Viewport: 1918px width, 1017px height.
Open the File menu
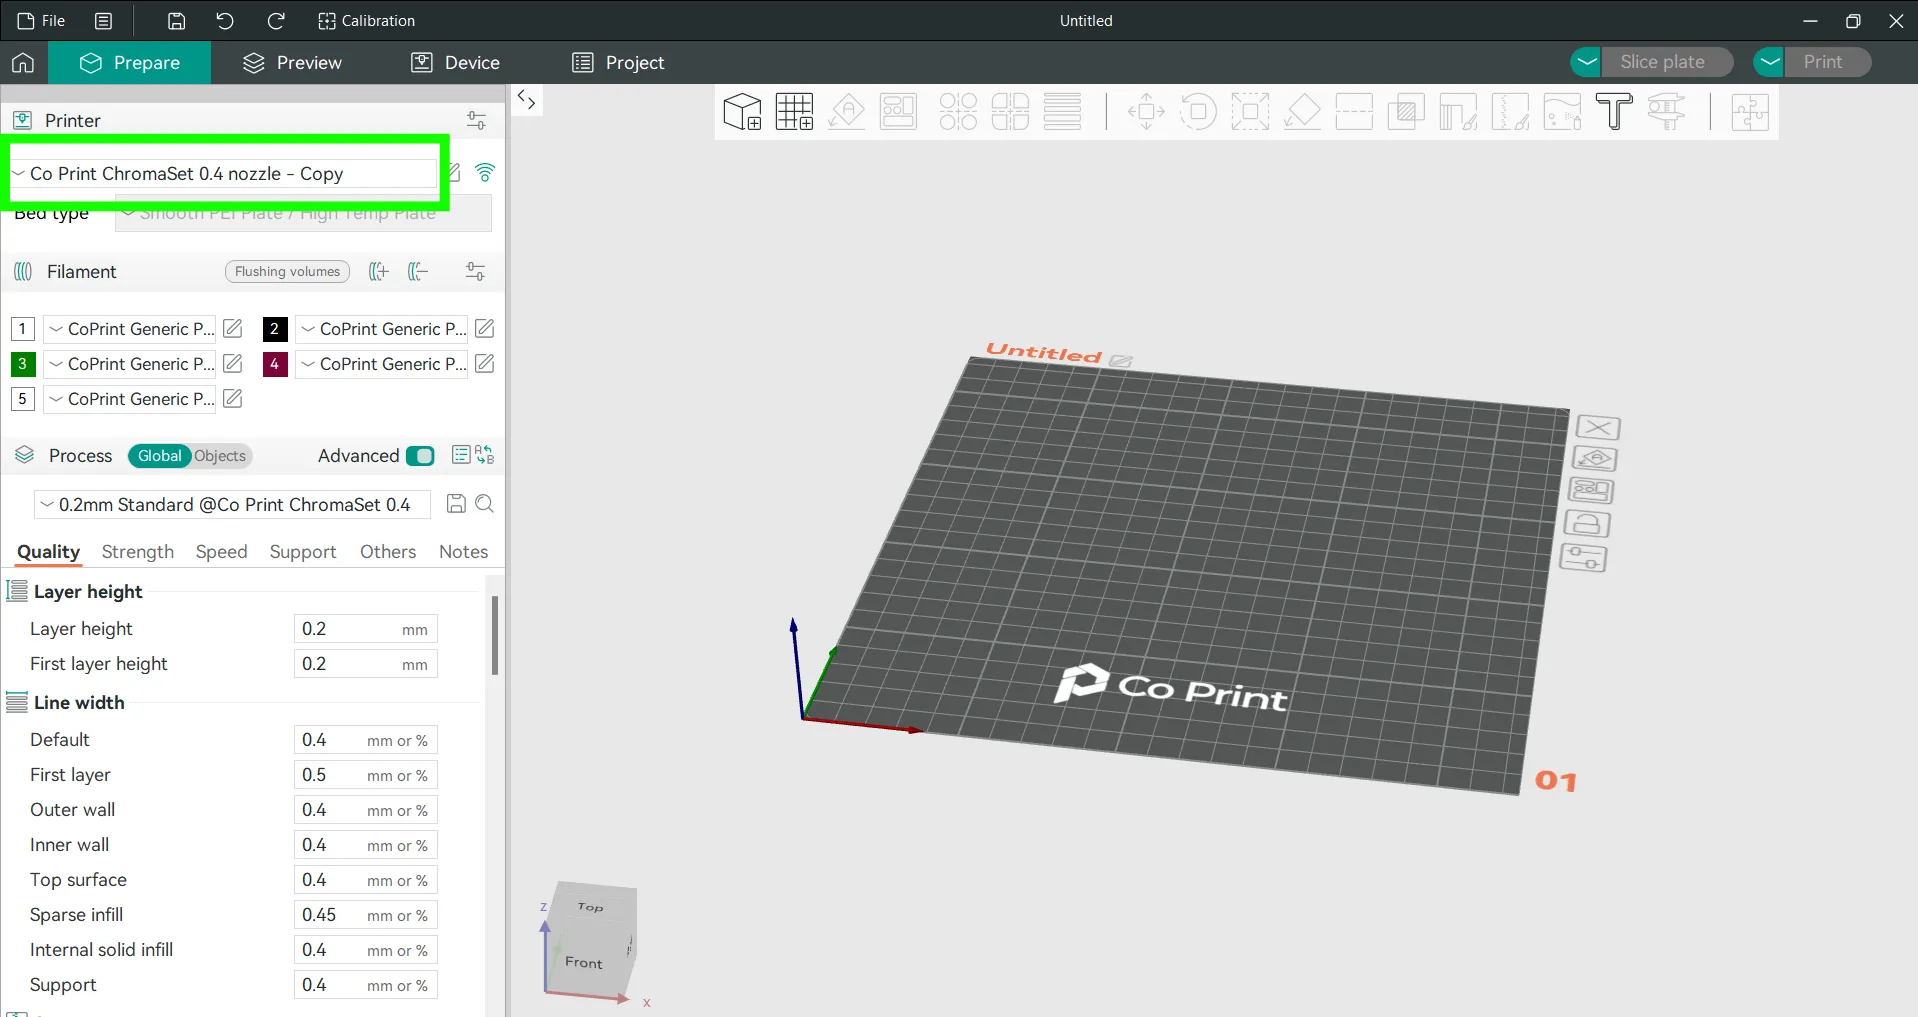(x=42, y=21)
